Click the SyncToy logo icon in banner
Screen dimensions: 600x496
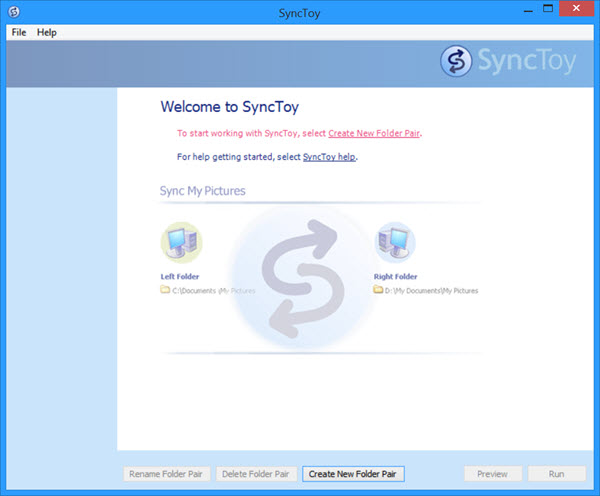pyautogui.click(x=456, y=61)
